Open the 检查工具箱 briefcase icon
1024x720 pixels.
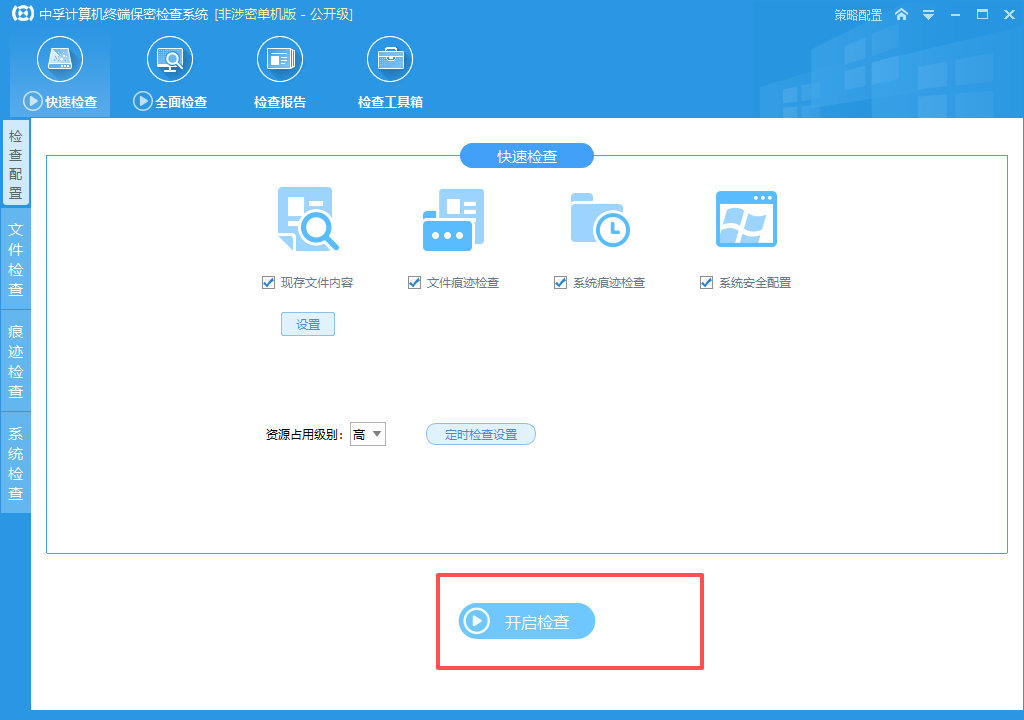coord(390,59)
